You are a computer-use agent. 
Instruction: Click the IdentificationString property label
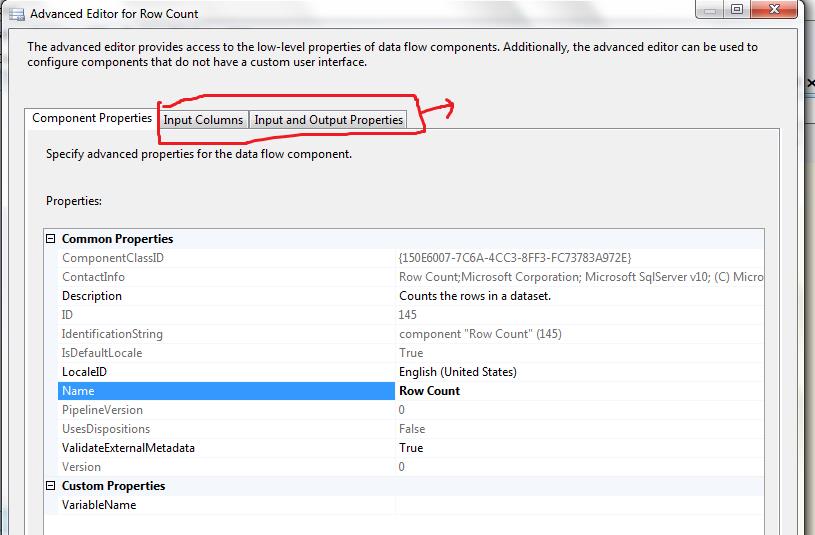pyautogui.click(x=112, y=334)
